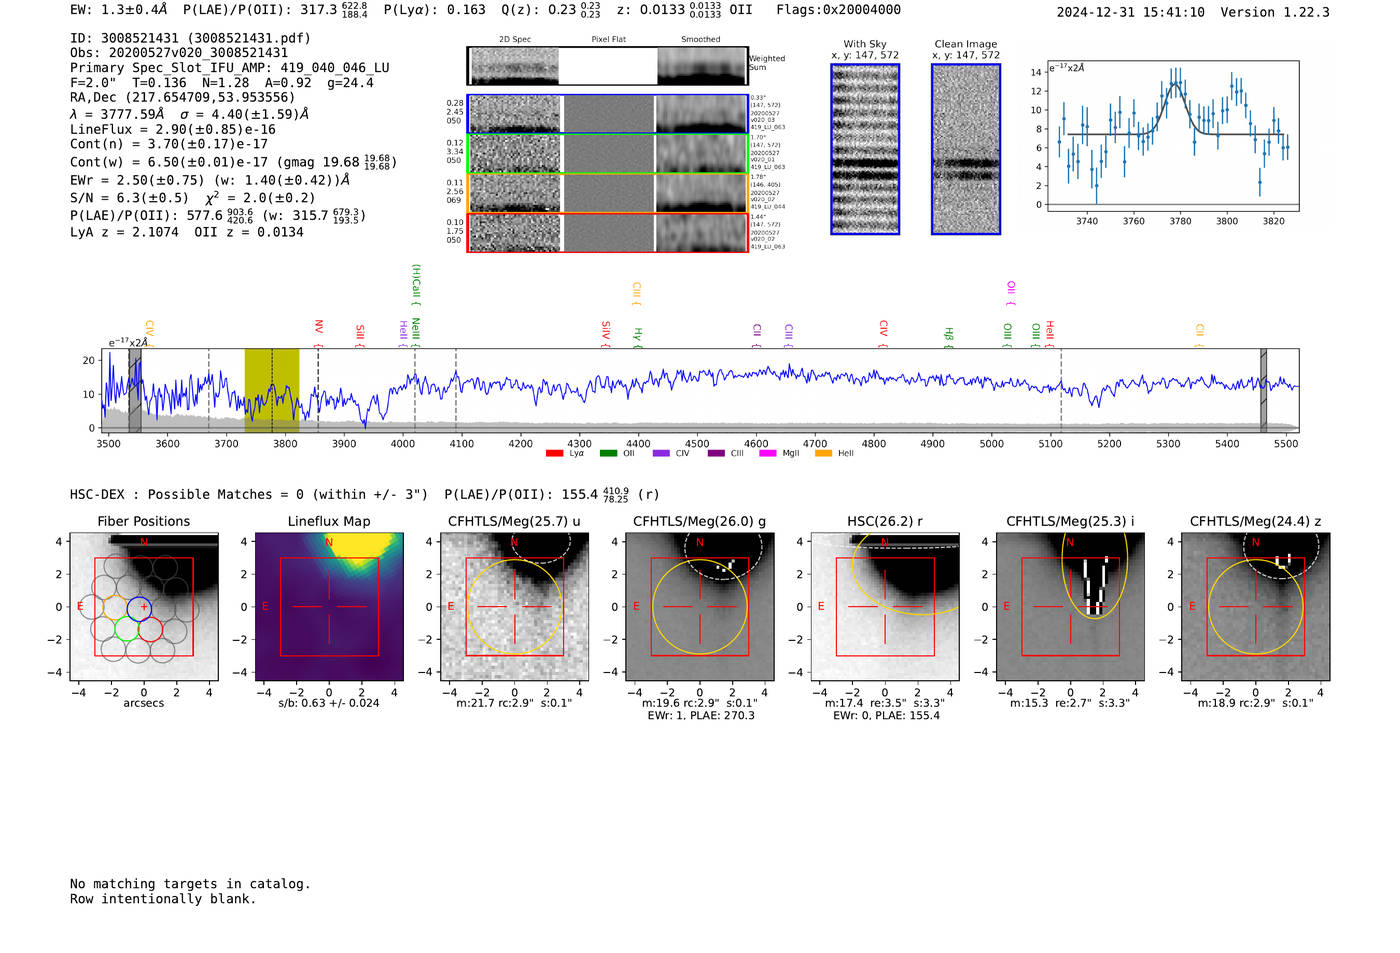The height and width of the screenshot is (953, 1400).
Task: Click the "S/N = 6.3(±0.5)" value
Action: pyautogui.click(x=130, y=198)
